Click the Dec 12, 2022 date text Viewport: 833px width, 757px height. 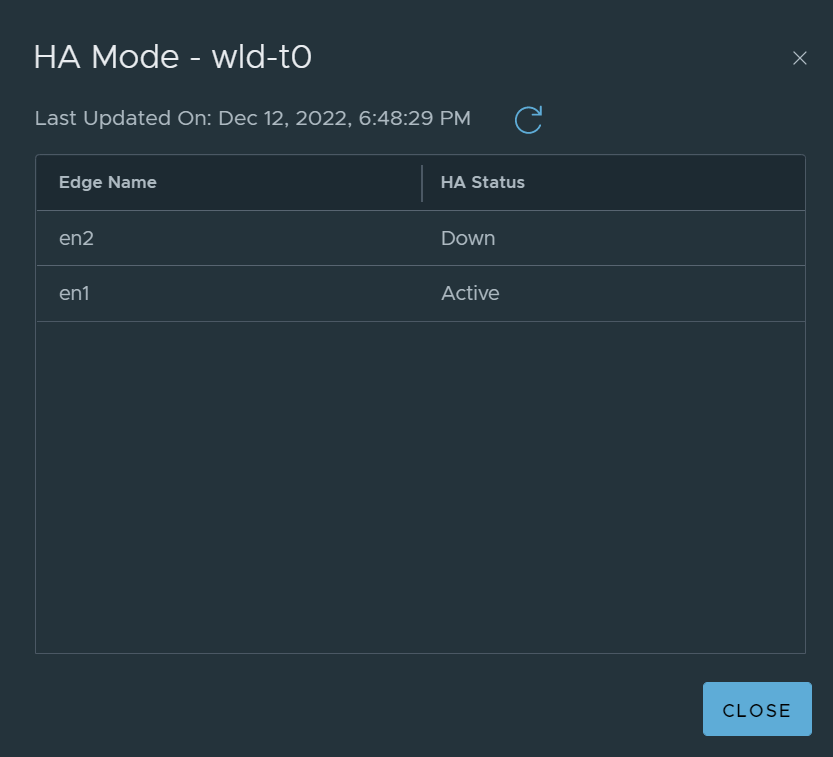tap(285, 118)
